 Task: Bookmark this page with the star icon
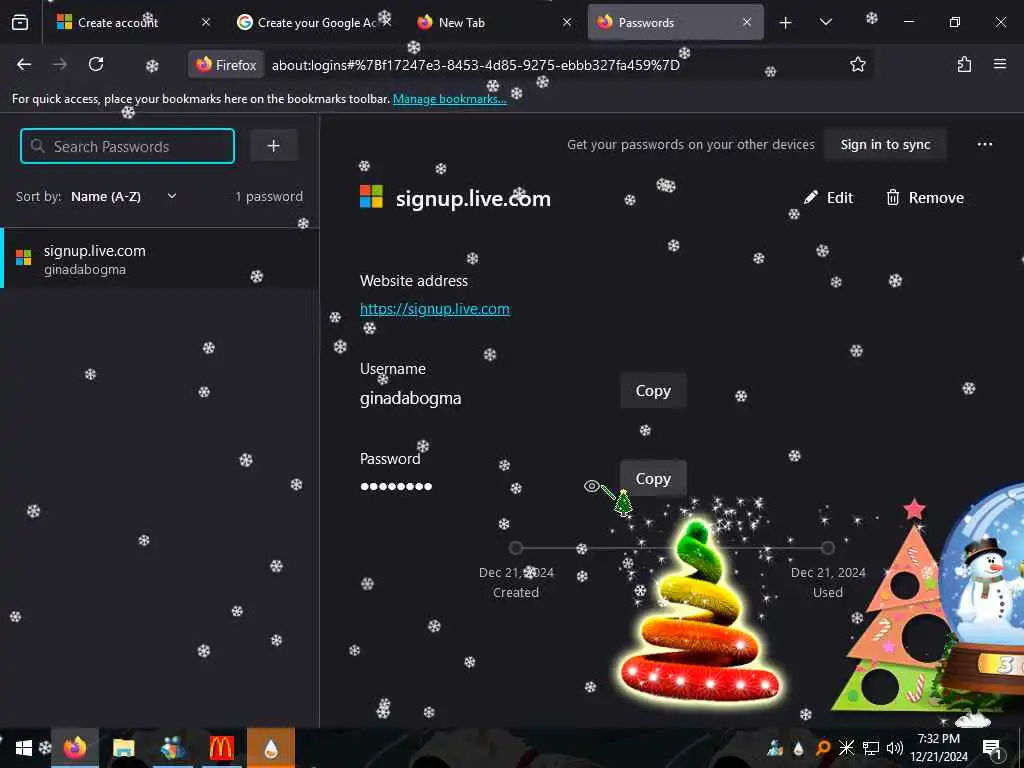coord(857,64)
